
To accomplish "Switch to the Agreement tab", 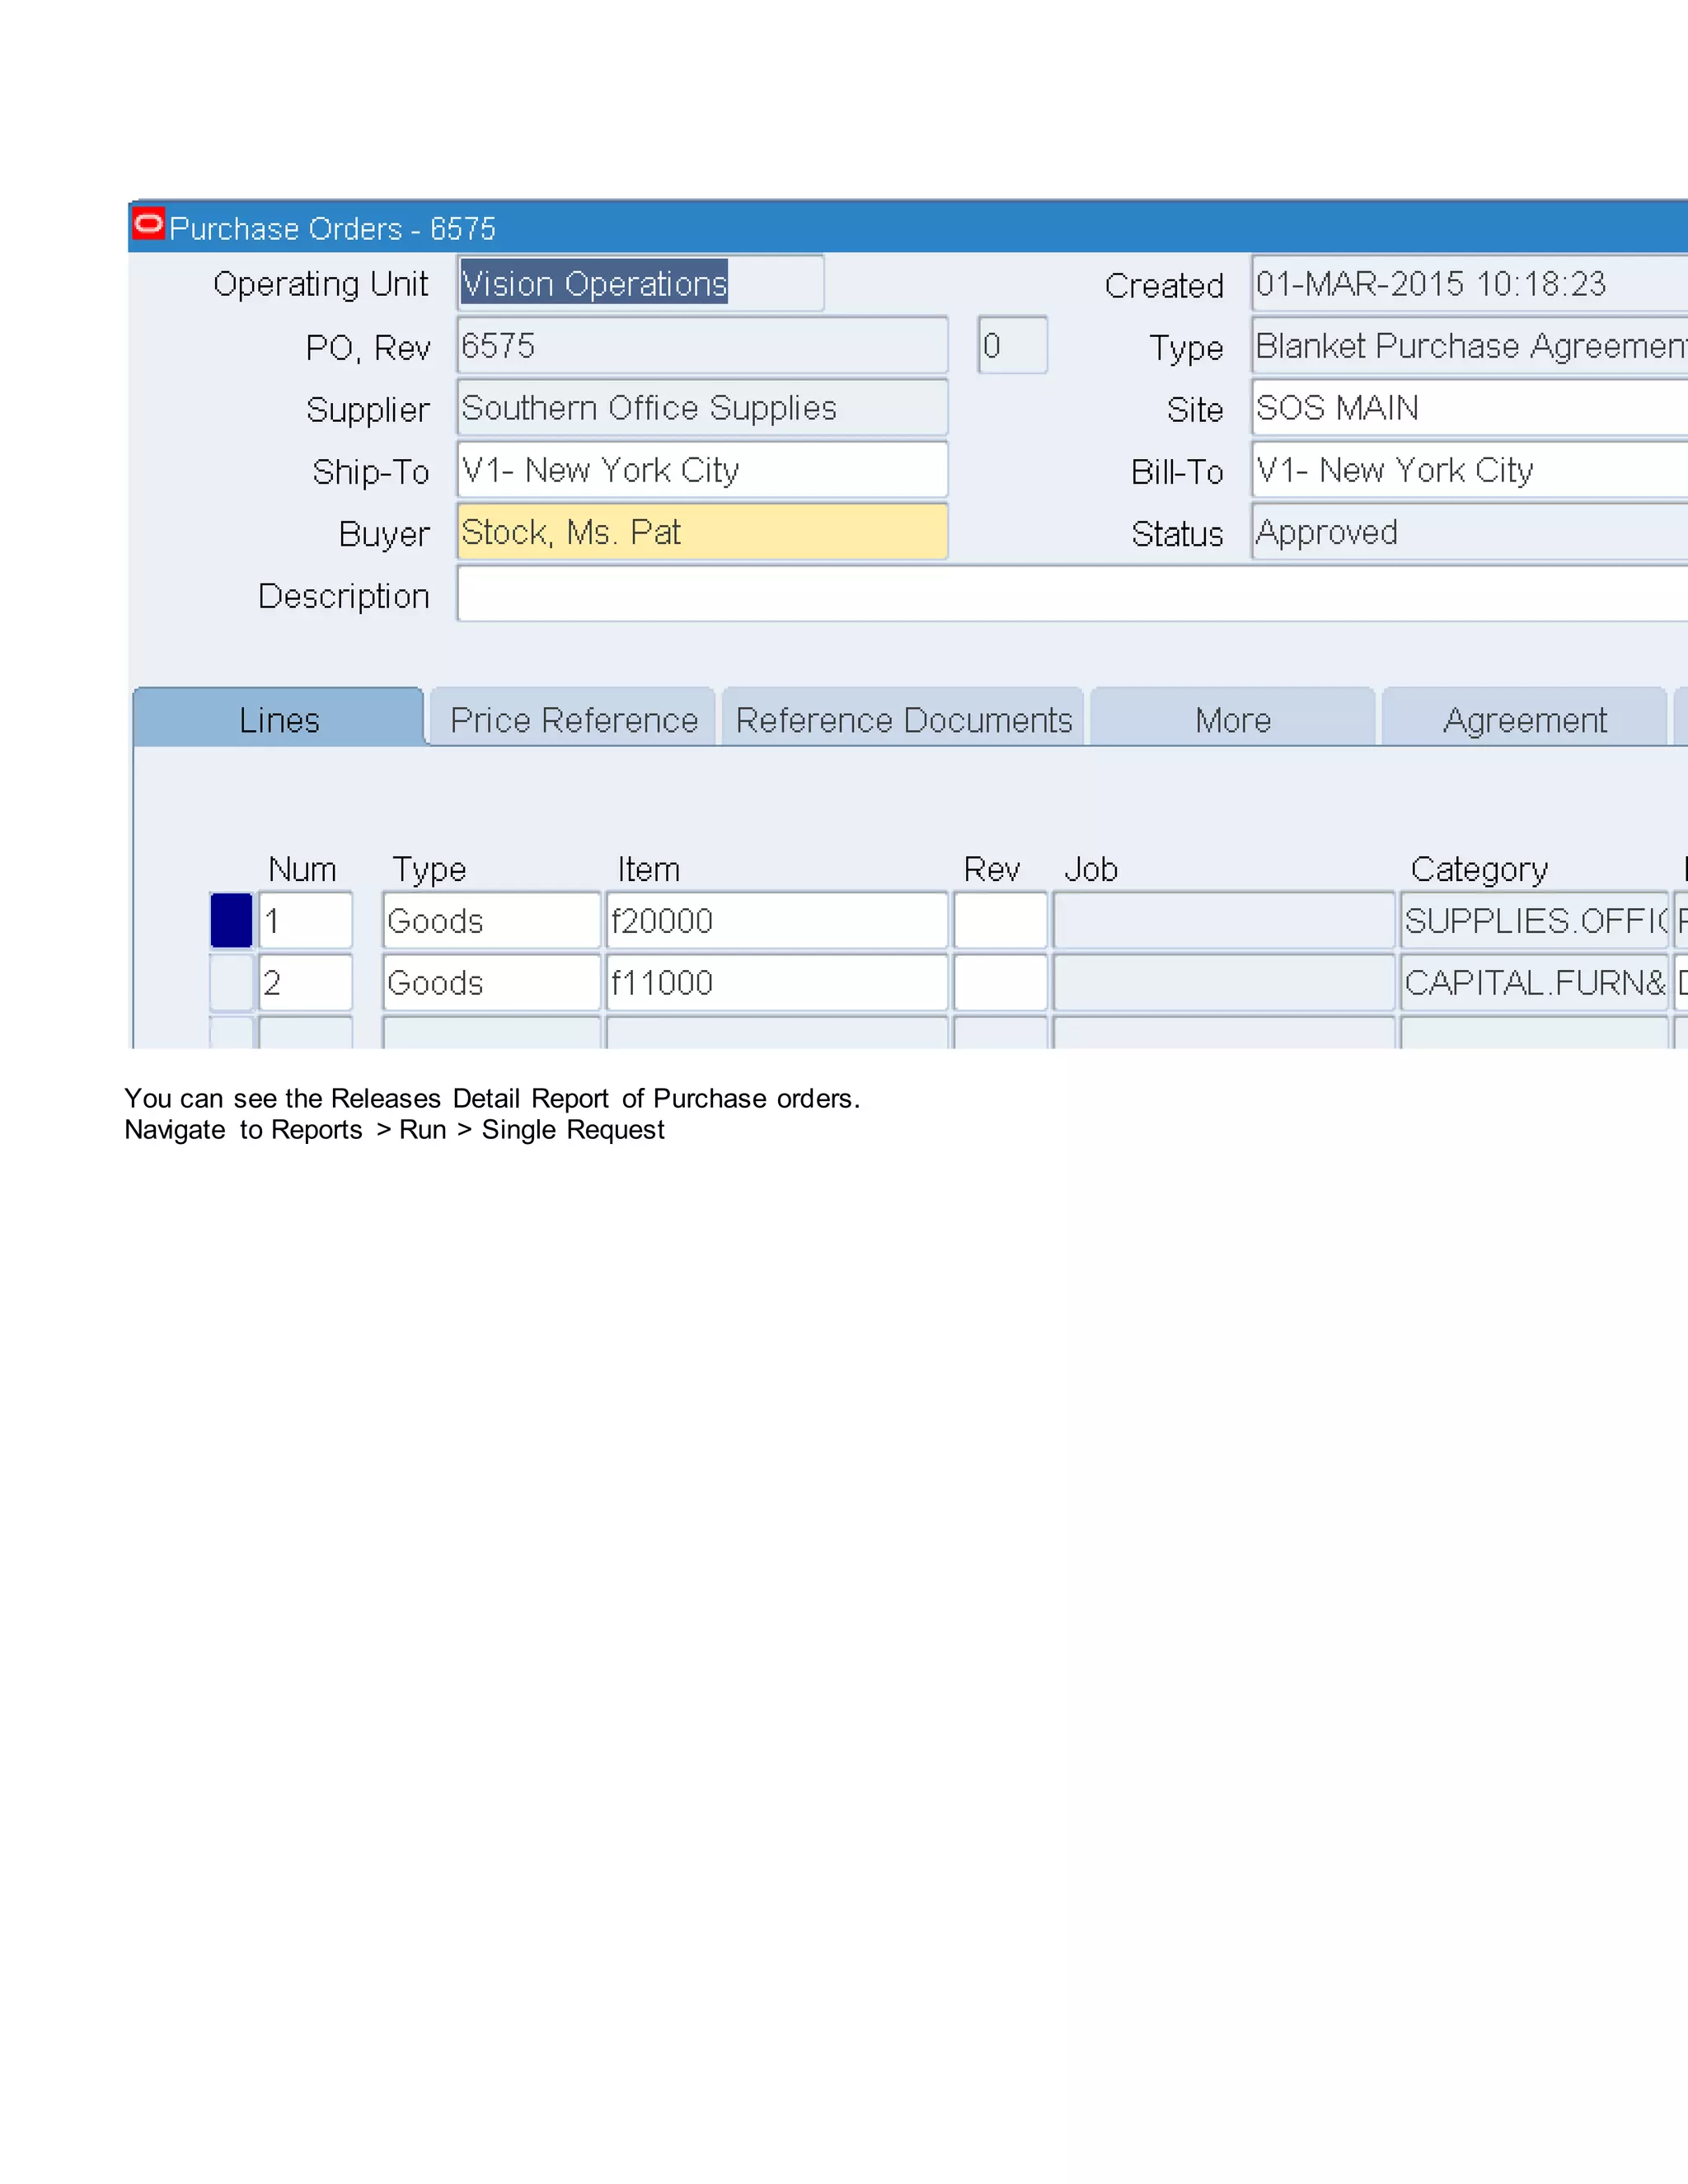I will point(1525,718).
